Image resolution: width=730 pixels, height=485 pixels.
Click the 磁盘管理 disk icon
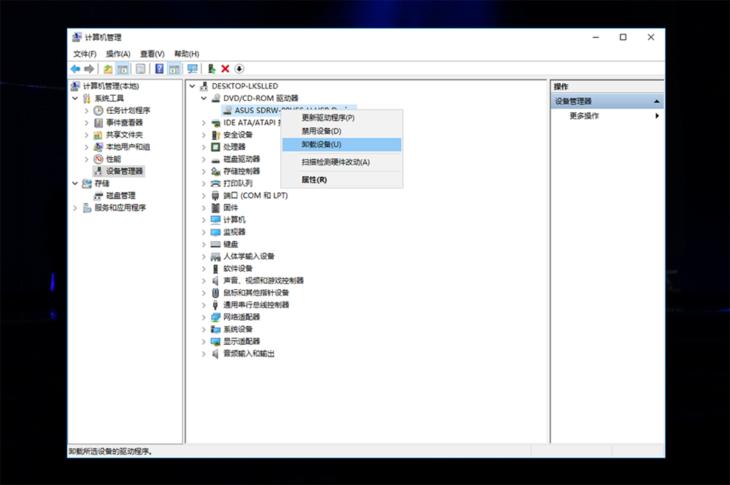tap(98, 195)
